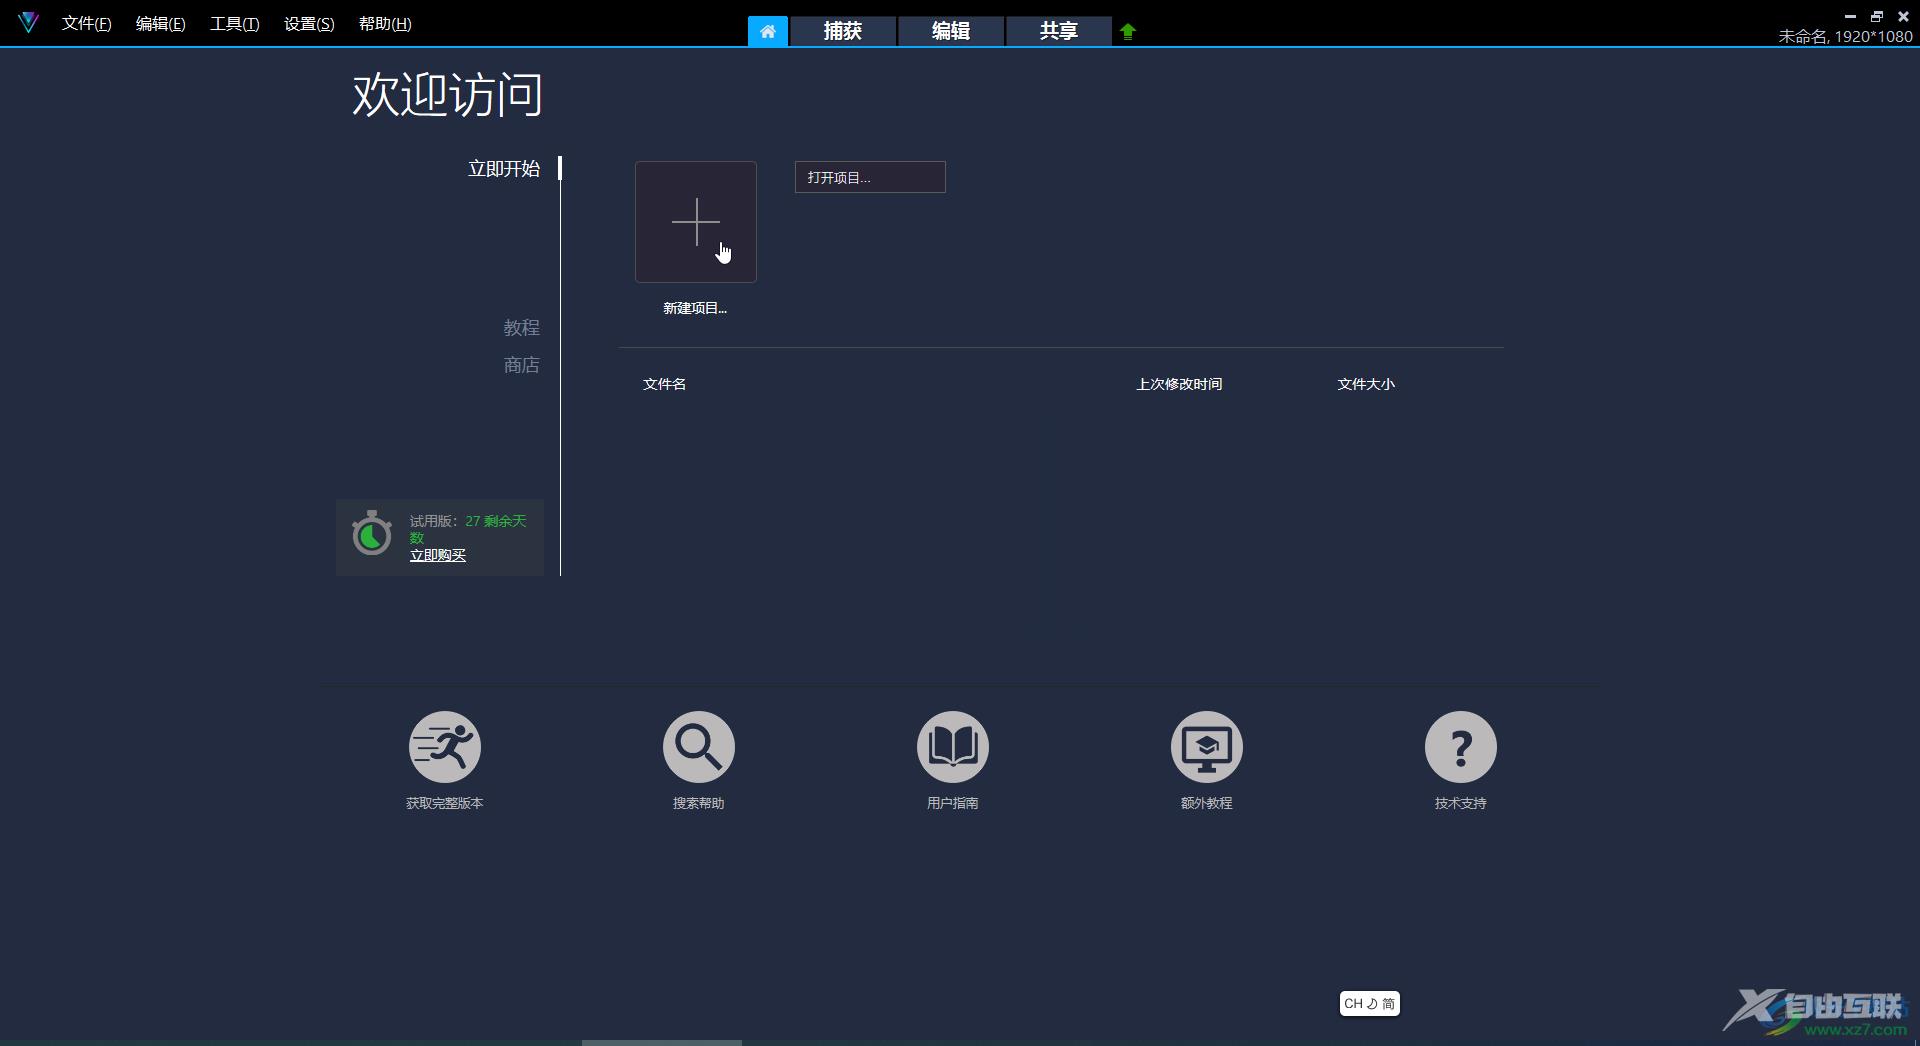Select 立即开始 in the sidebar
This screenshot has height=1046, width=1920.
(504, 169)
